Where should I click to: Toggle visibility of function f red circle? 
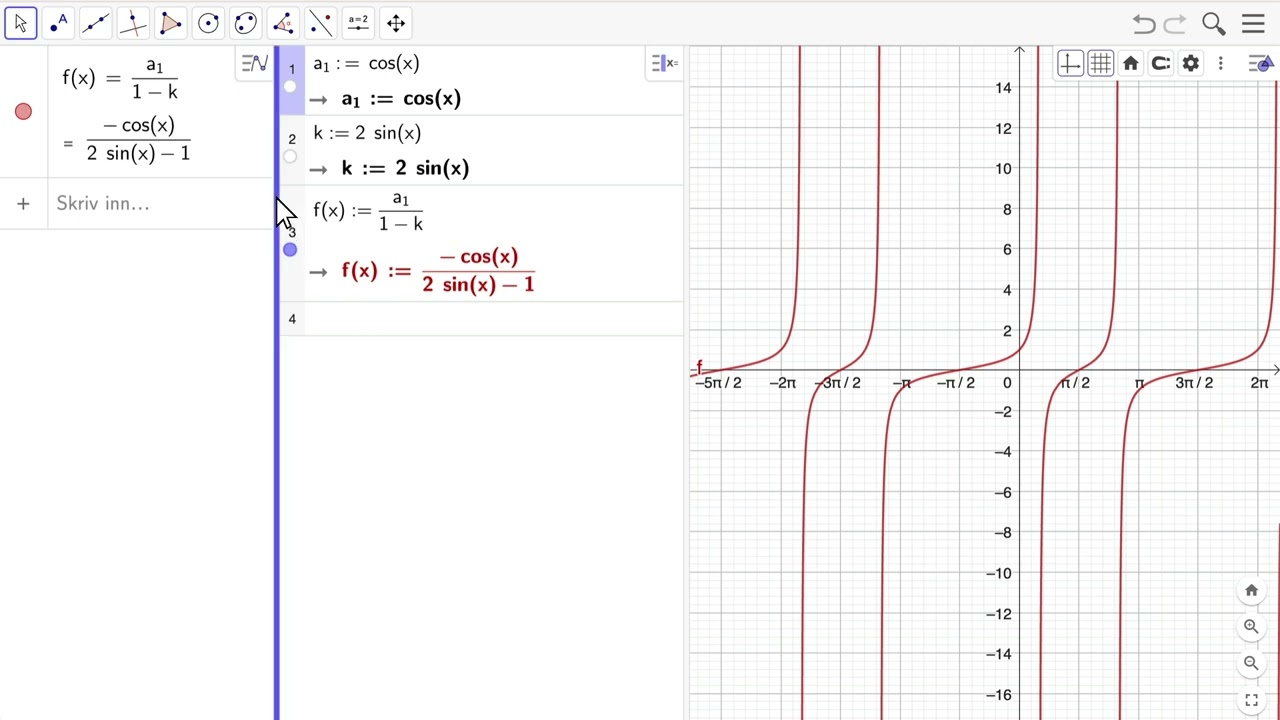tap(23, 111)
